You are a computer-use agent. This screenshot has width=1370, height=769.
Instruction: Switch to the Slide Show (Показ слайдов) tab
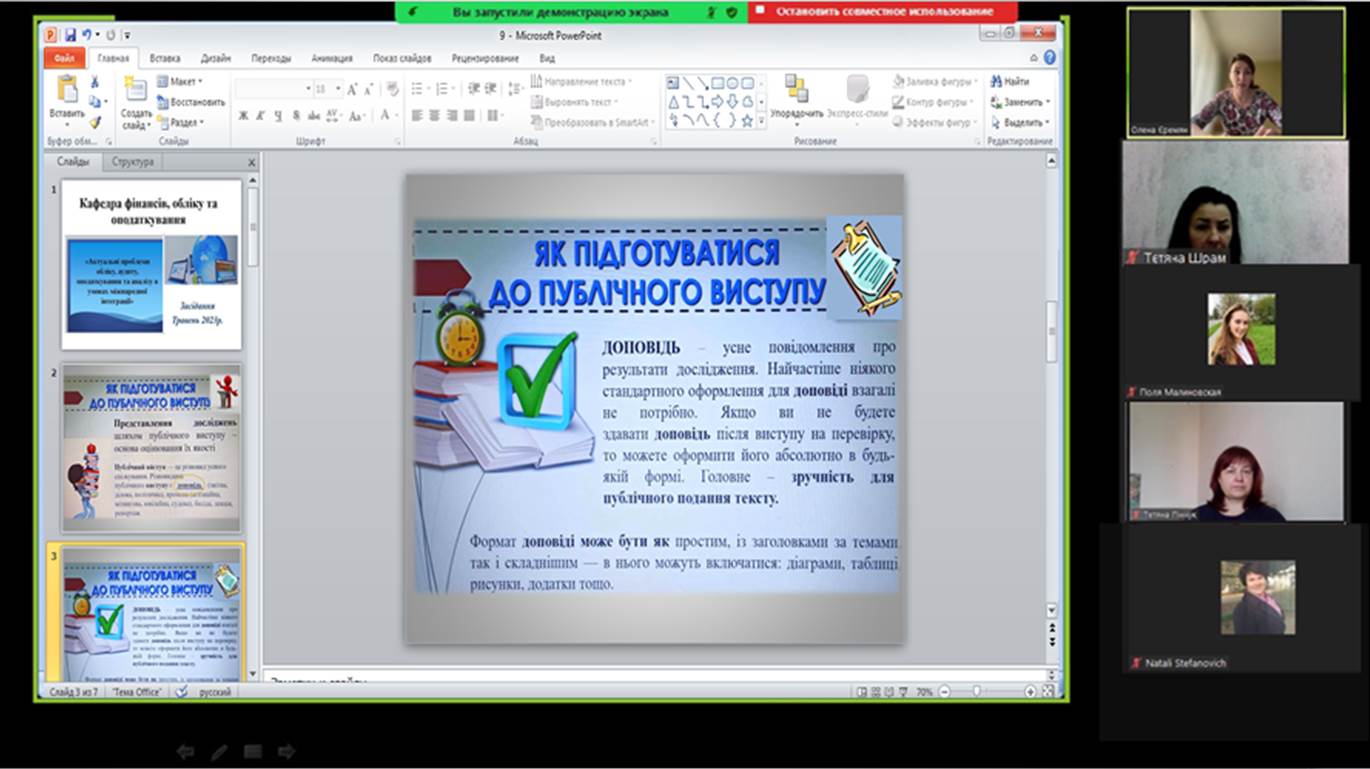pos(402,58)
